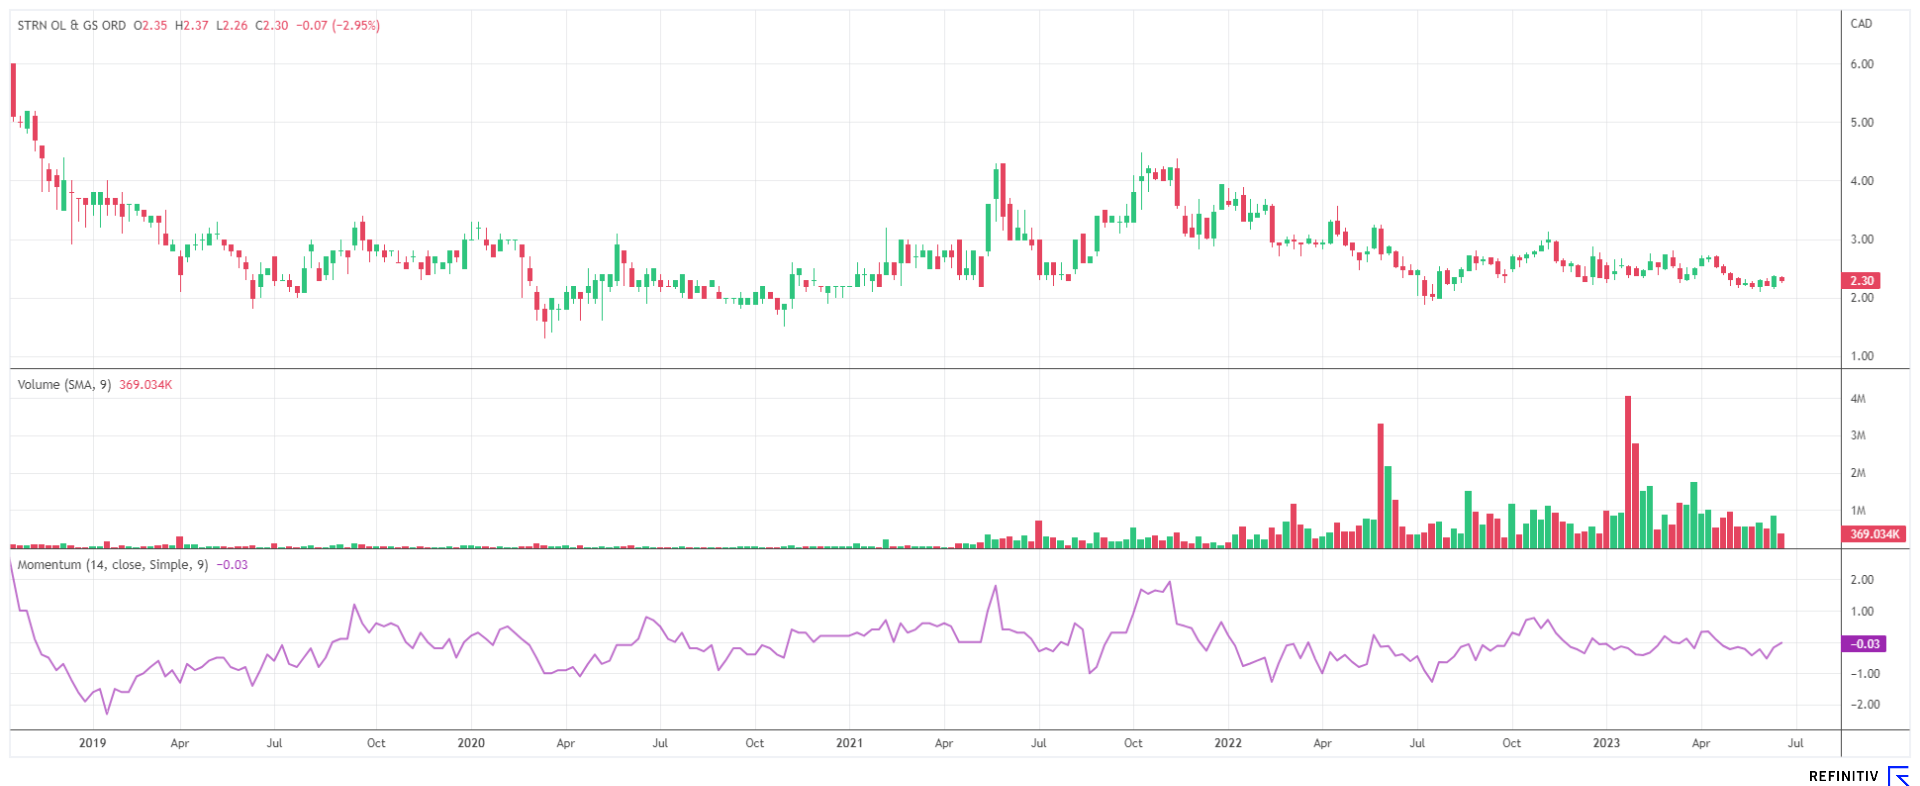Viewport: 1920px width, 786px height.
Task: Click the H2.37 high value in the header
Action: tap(192, 25)
